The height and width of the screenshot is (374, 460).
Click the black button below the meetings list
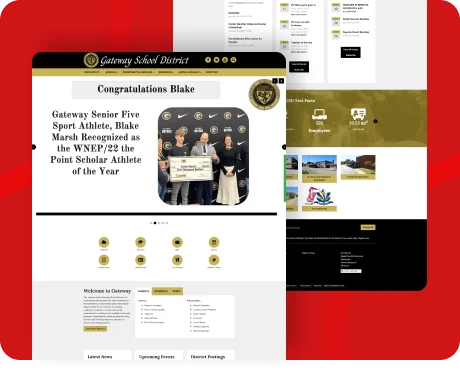350,52
